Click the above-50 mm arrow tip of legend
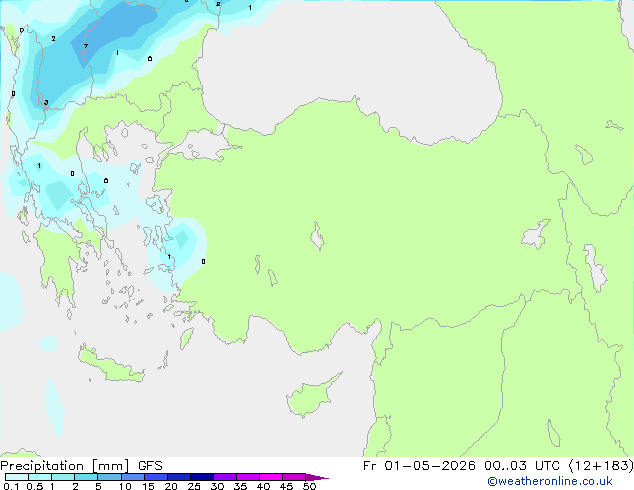 point(317,477)
